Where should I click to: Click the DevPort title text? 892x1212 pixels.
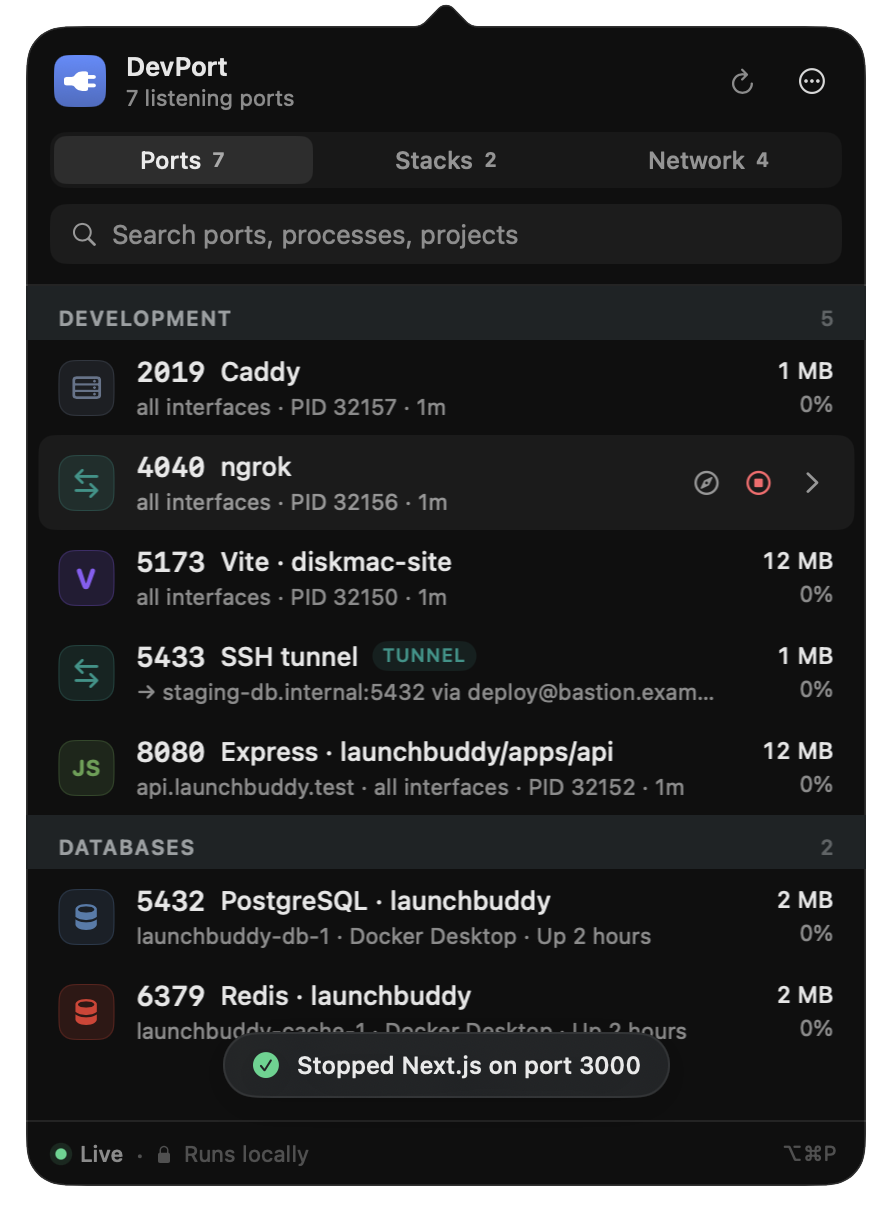pyautogui.click(x=177, y=67)
